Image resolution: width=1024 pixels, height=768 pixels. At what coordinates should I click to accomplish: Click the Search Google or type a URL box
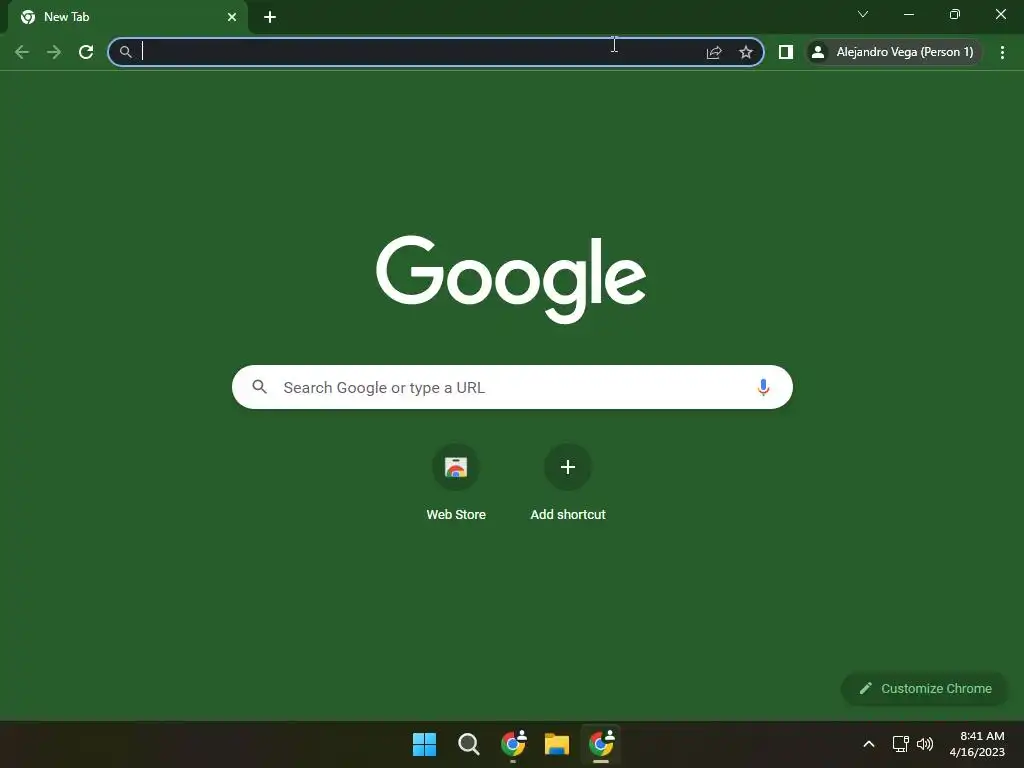(x=512, y=387)
